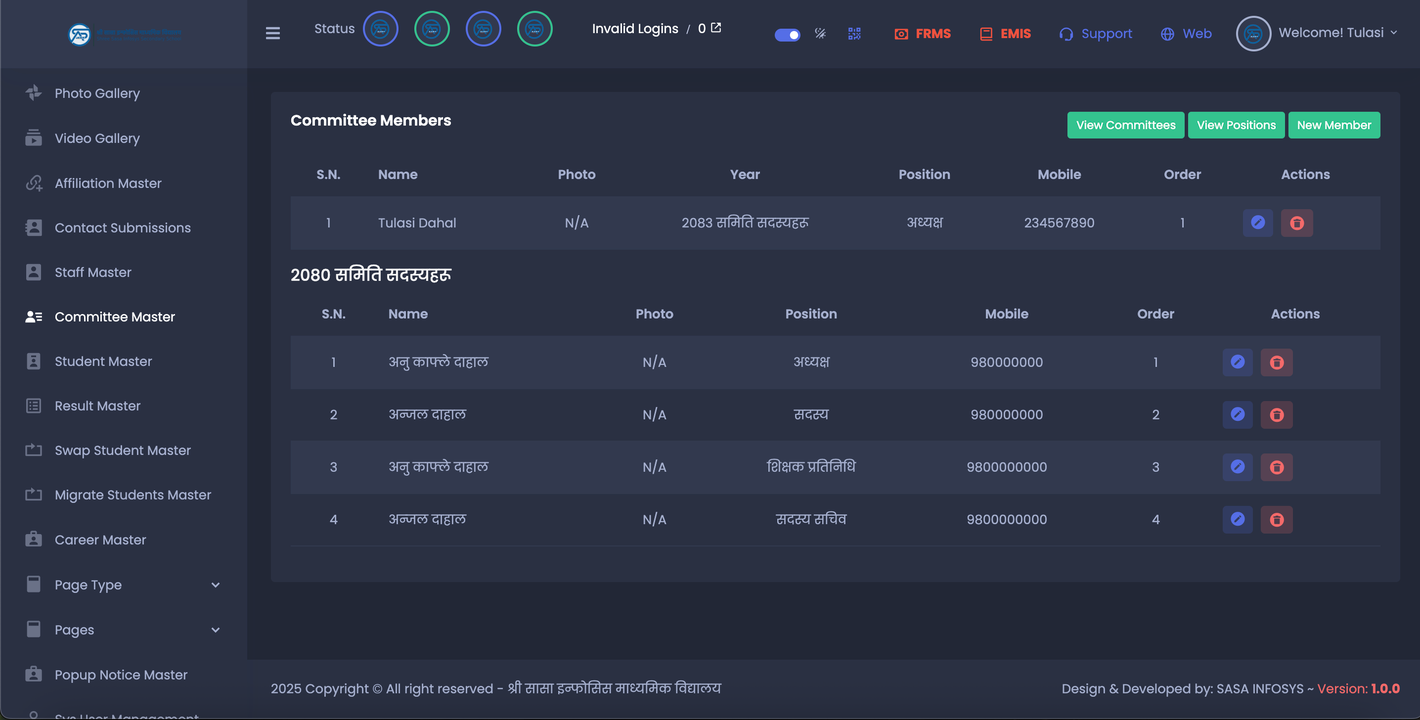
Task: Click the percent icon beside the toggle
Action: click(820, 34)
